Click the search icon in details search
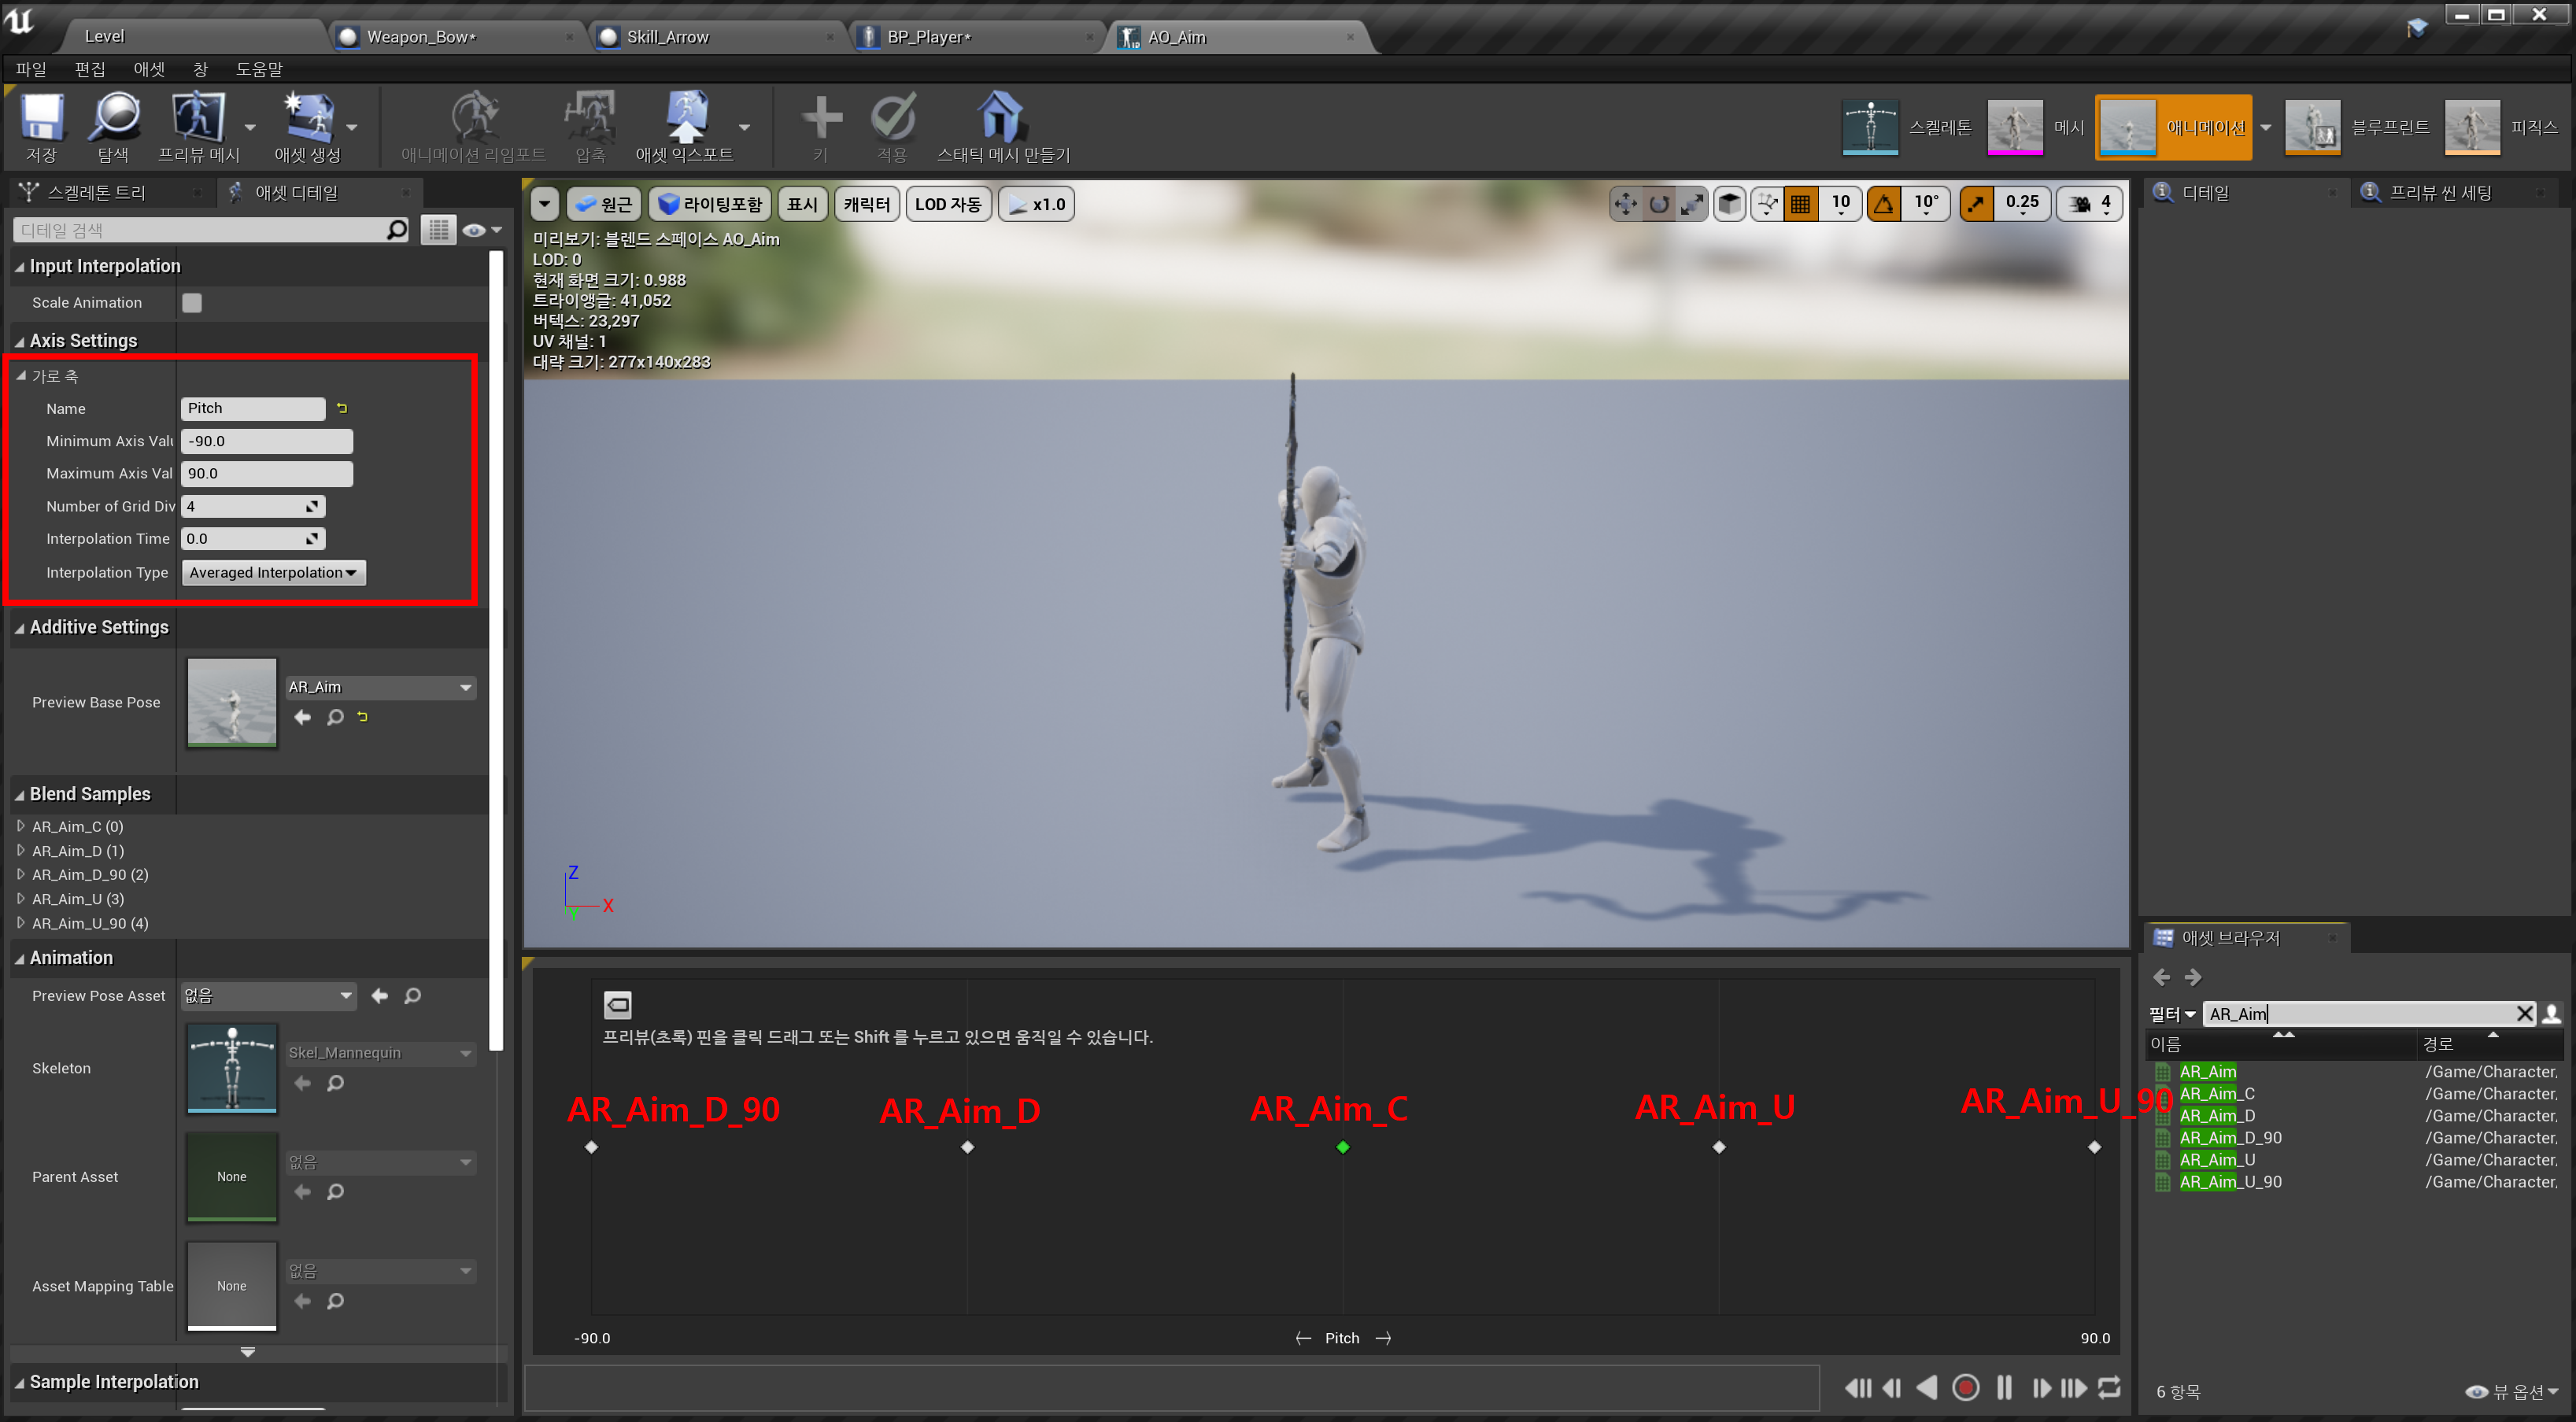Viewport: 2576px width, 1422px height. (x=397, y=230)
